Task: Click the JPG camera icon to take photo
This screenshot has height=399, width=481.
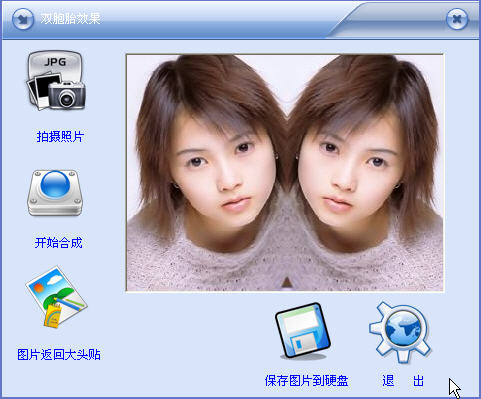Action: pyautogui.click(x=56, y=80)
